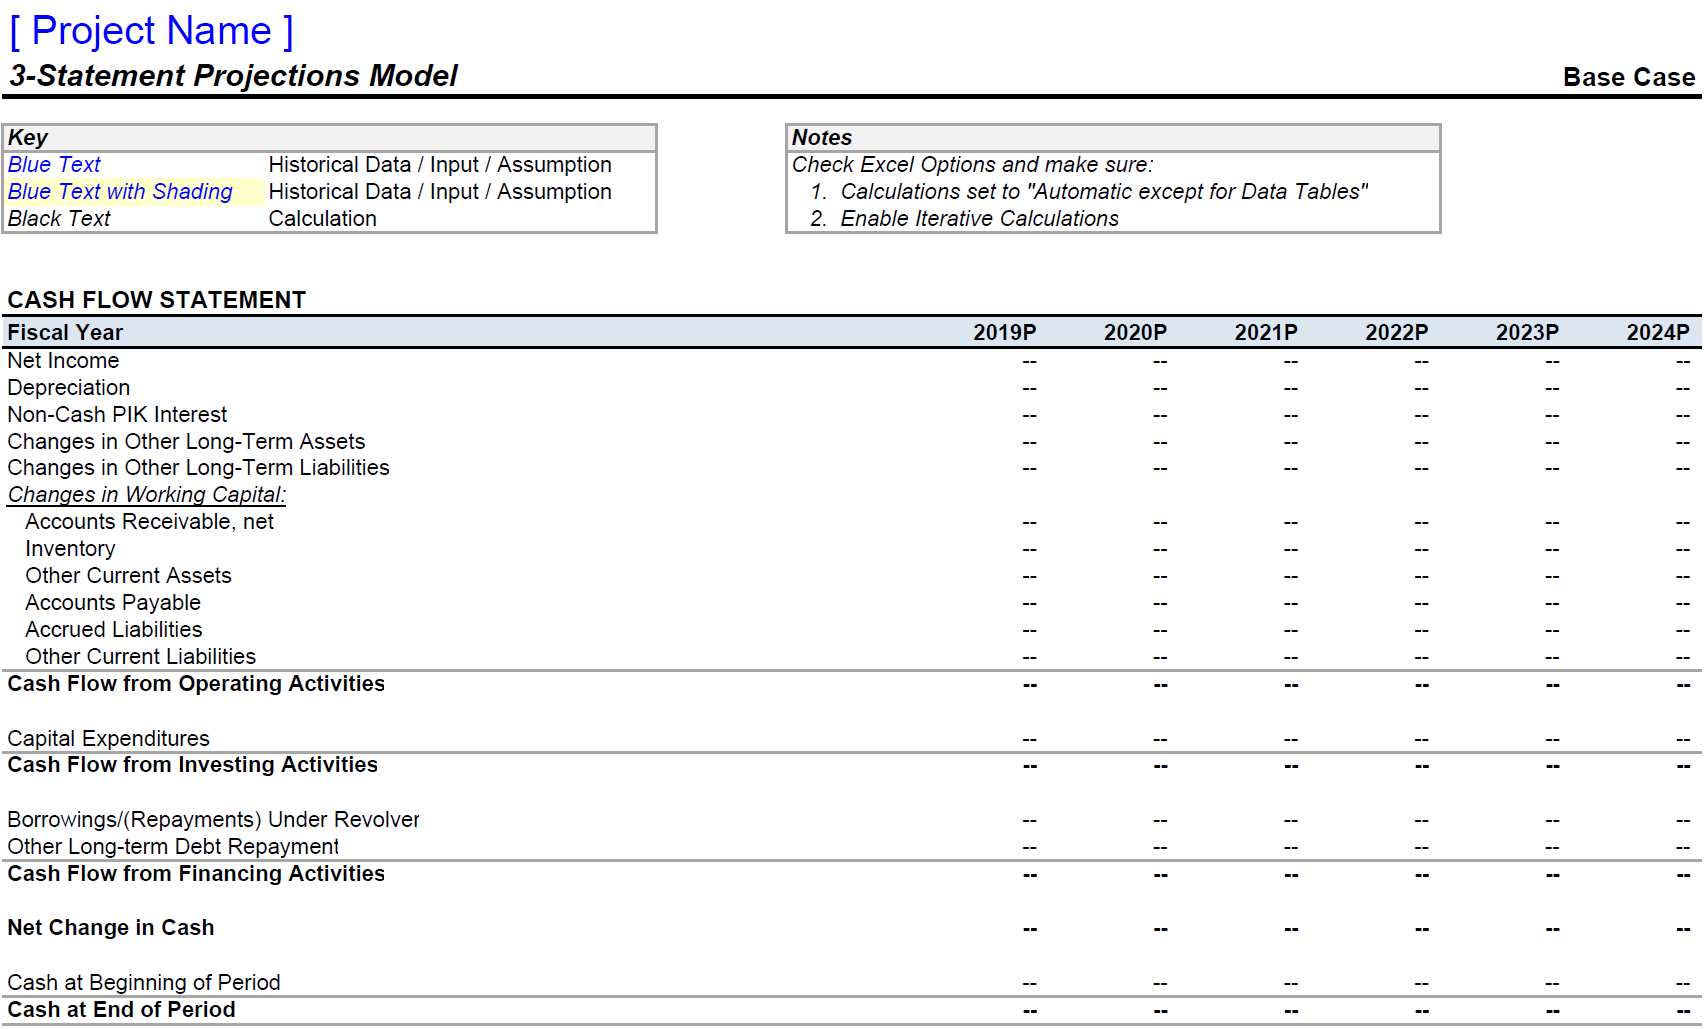Click the 2019P column header
This screenshot has width=1707, height=1029.
click(x=1005, y=333)
